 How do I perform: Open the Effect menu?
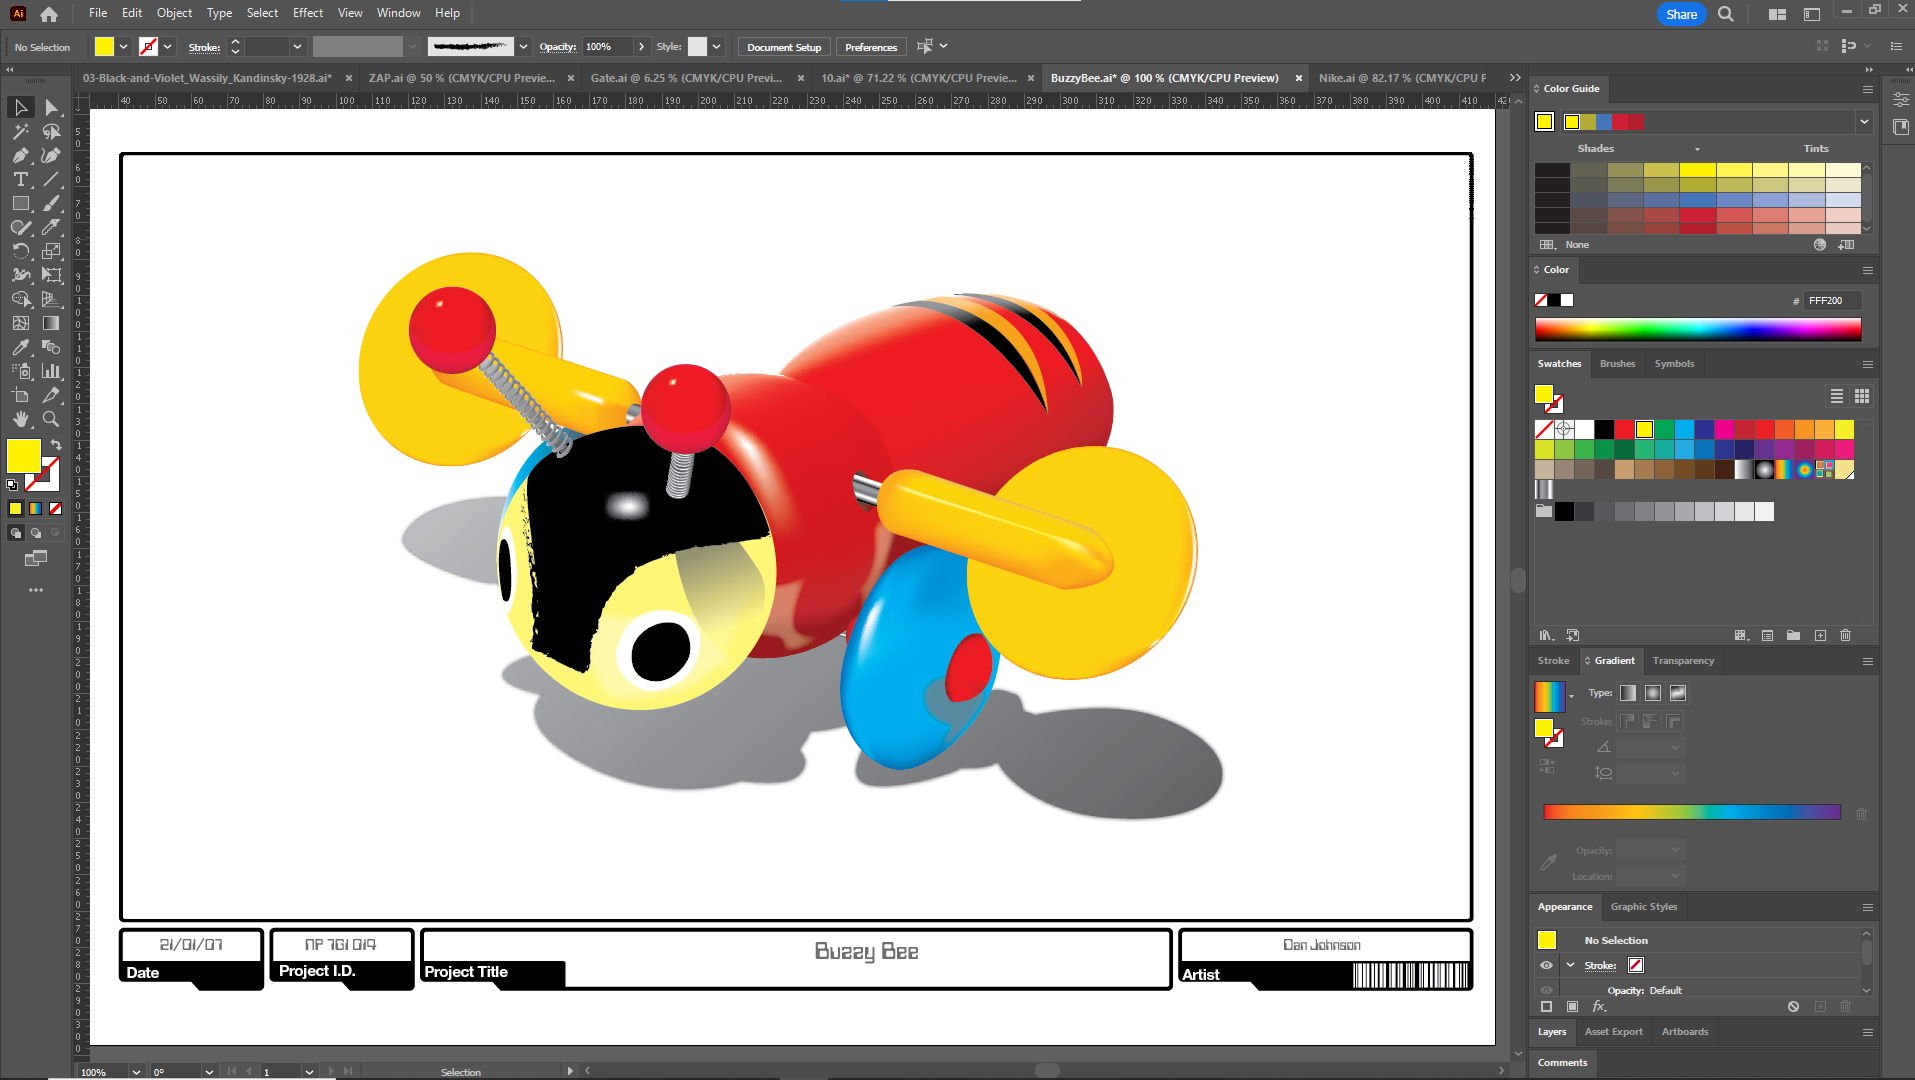308,13
